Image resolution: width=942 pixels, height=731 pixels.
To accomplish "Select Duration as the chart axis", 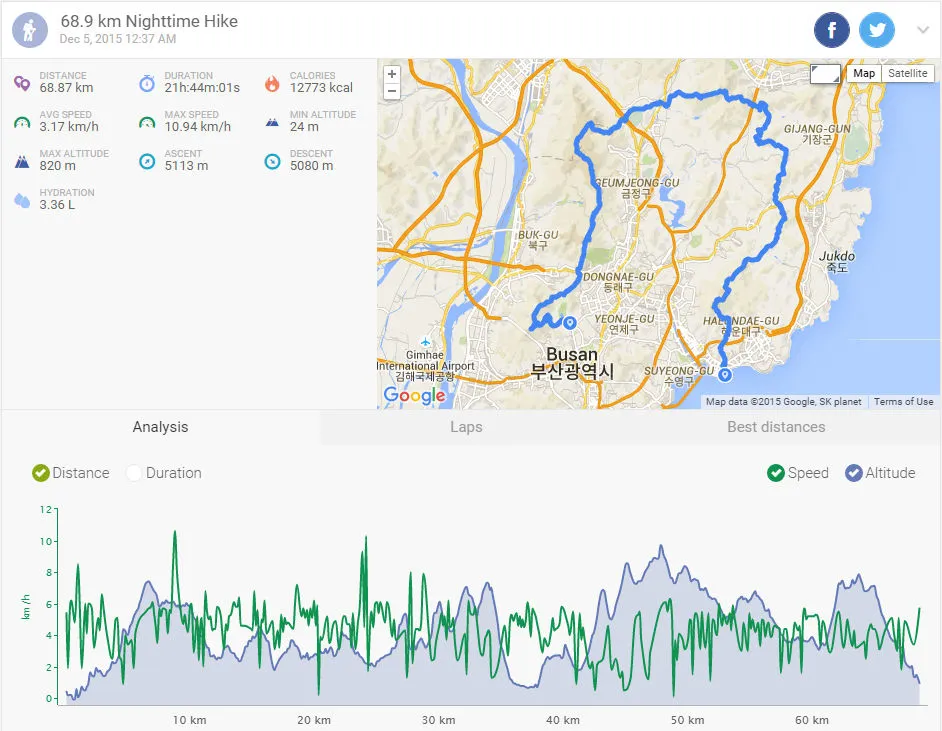I will 133,473.
